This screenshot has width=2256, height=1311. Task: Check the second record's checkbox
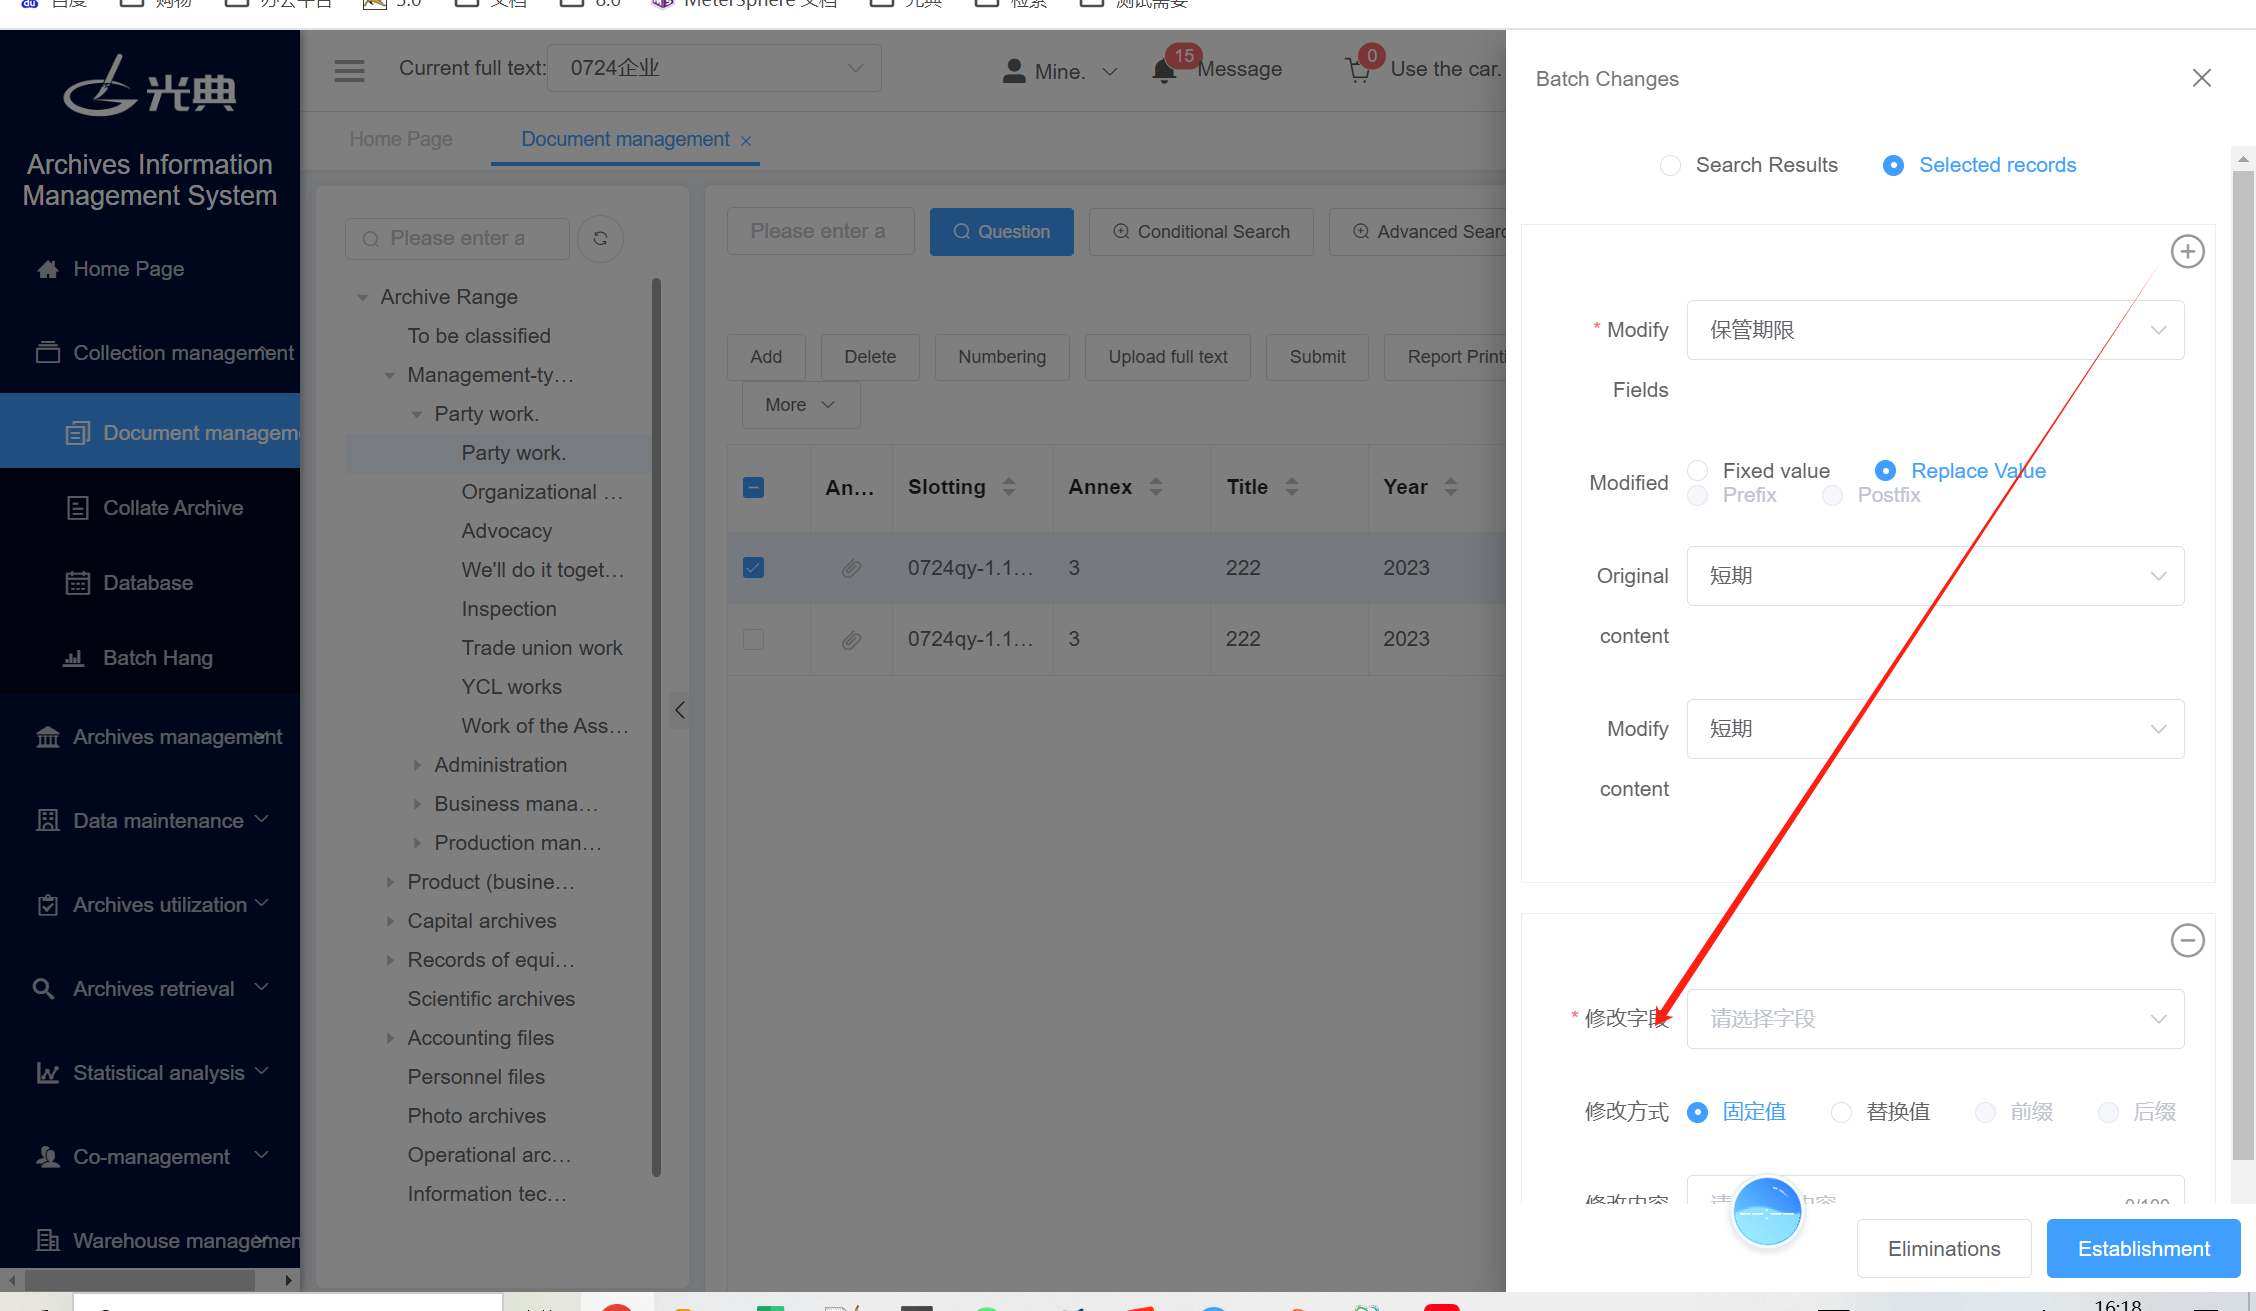[x=754, y=639]
